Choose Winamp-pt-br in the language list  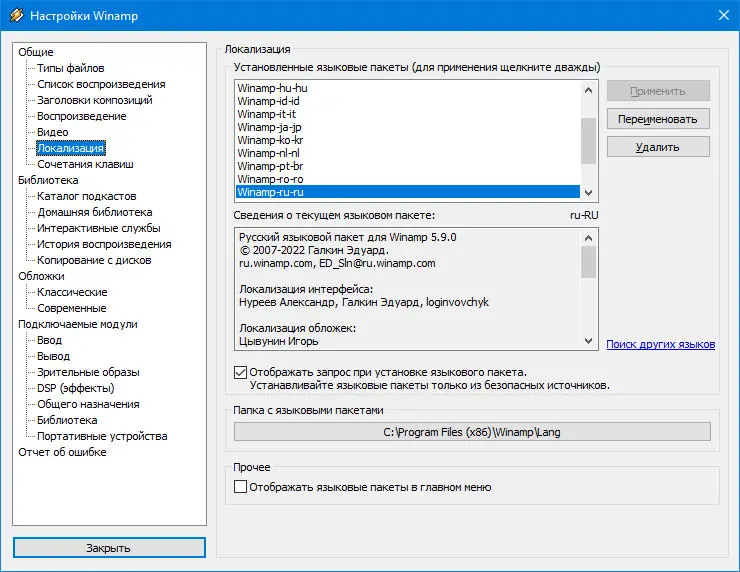click(265, 166)
